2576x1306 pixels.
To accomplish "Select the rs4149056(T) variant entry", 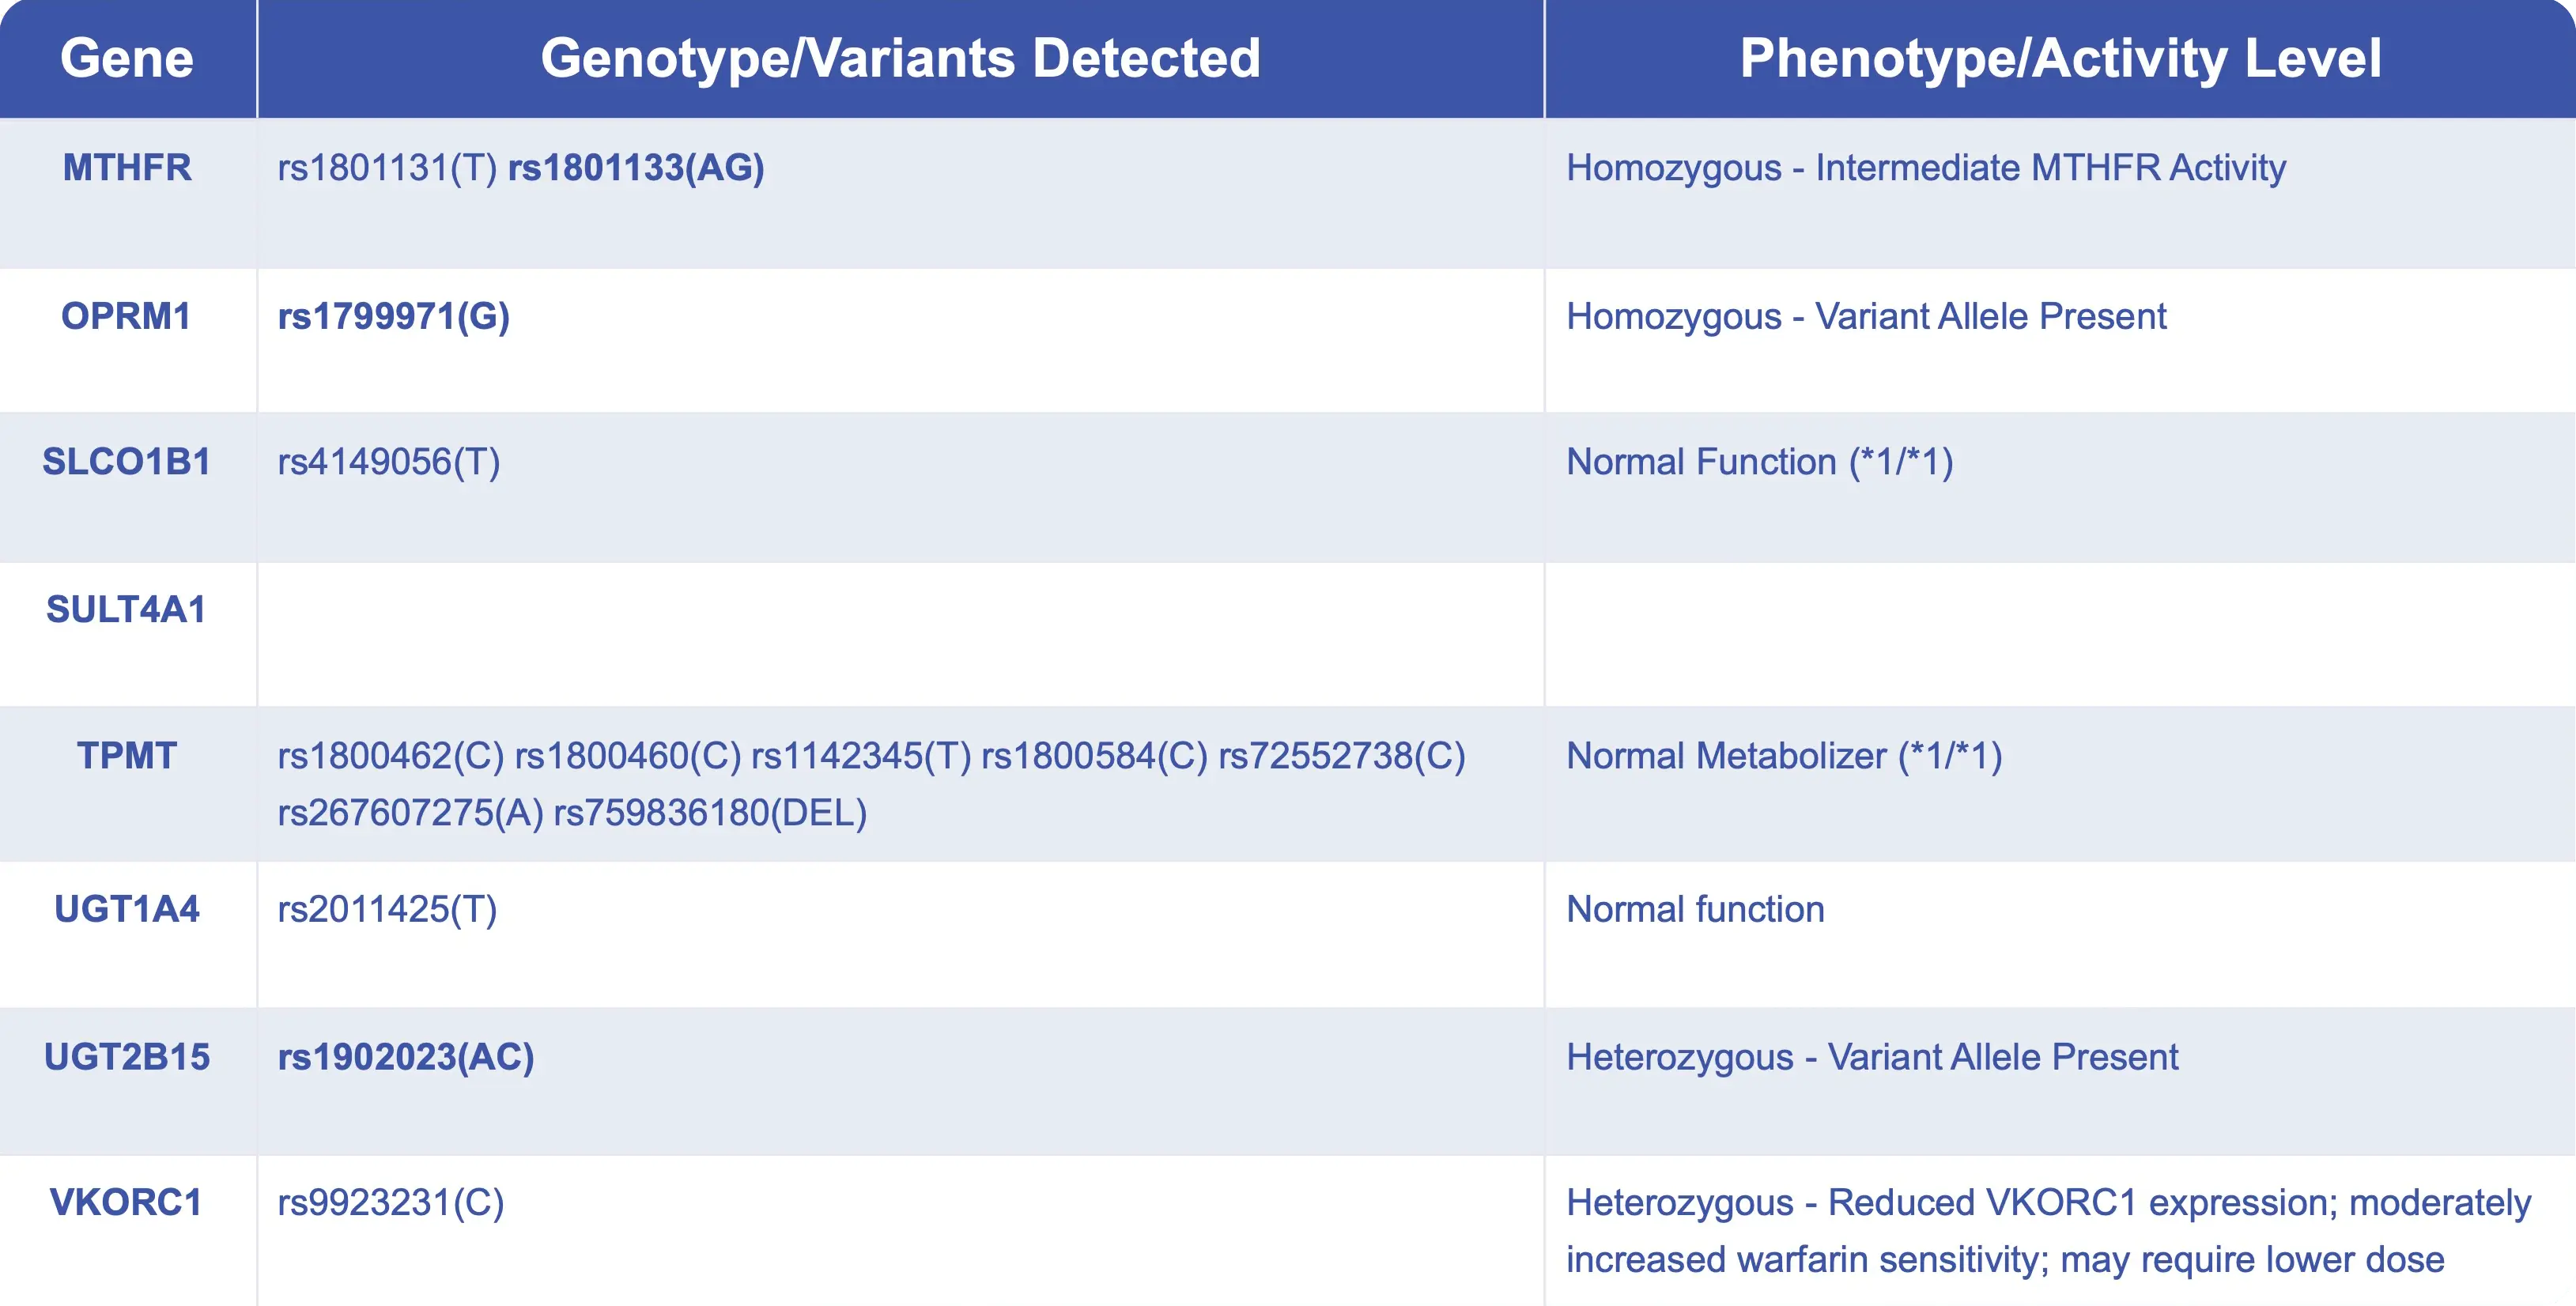I will tap(389, 462).
